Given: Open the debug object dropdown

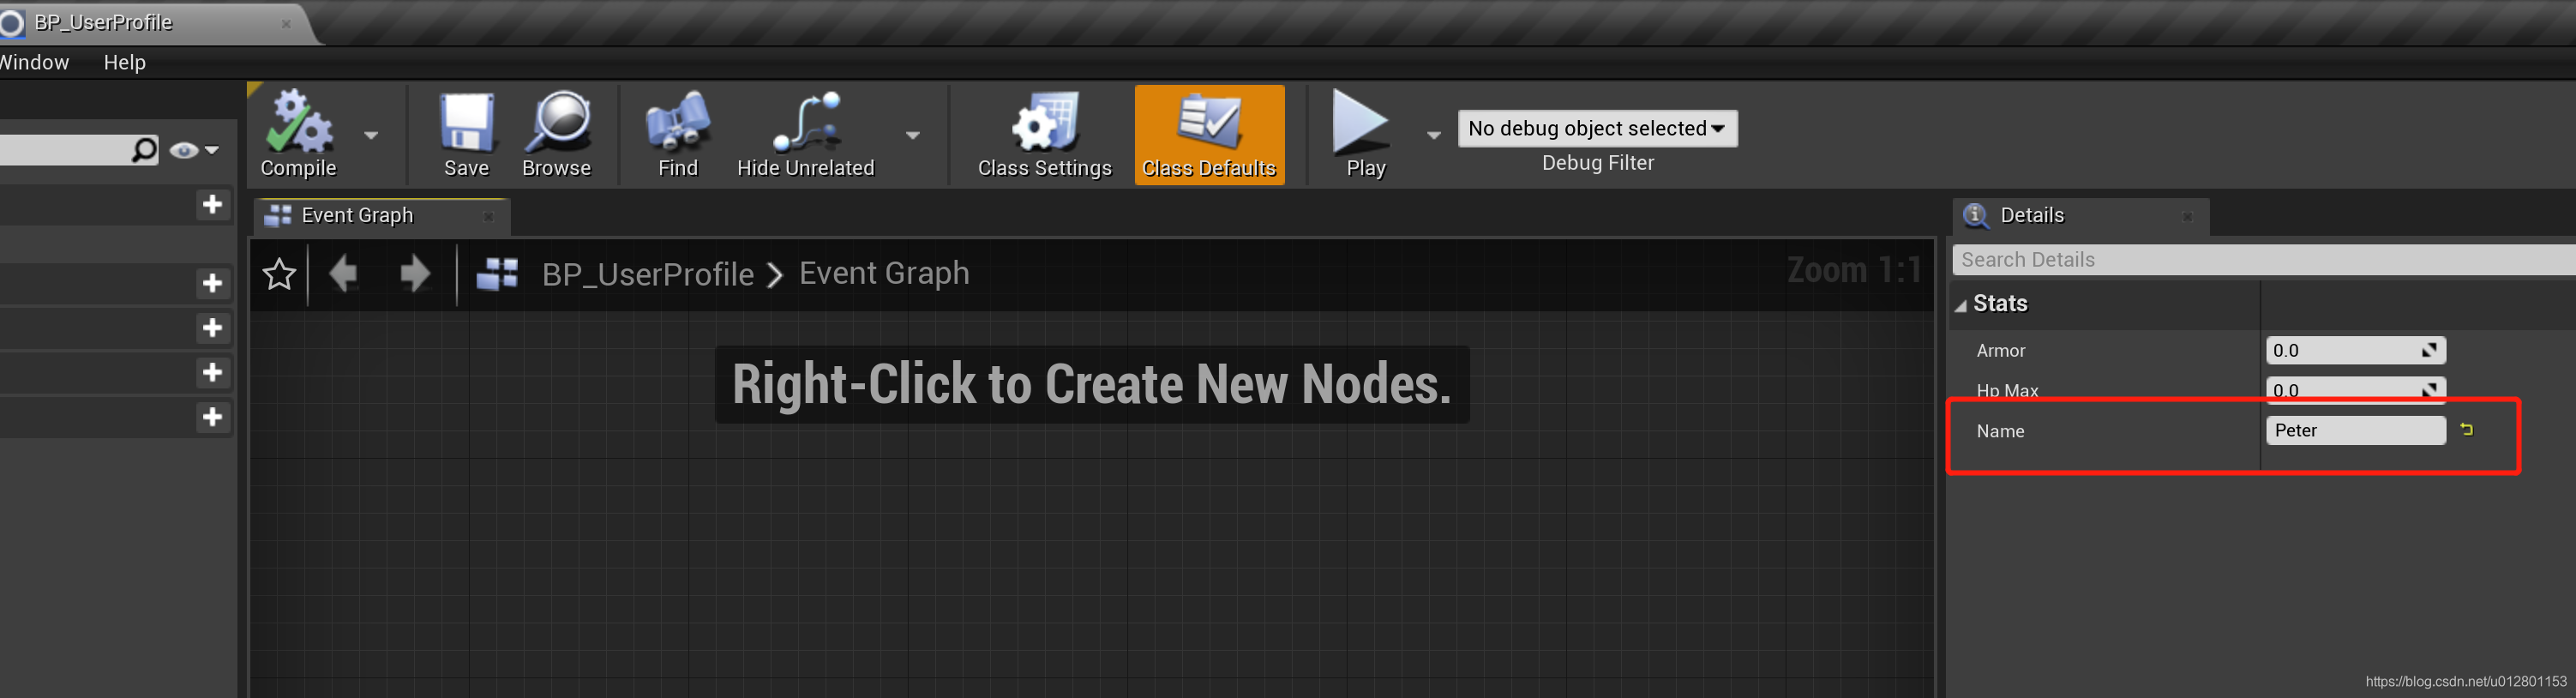Looking at the screenshot, I should coord(1597,128).
